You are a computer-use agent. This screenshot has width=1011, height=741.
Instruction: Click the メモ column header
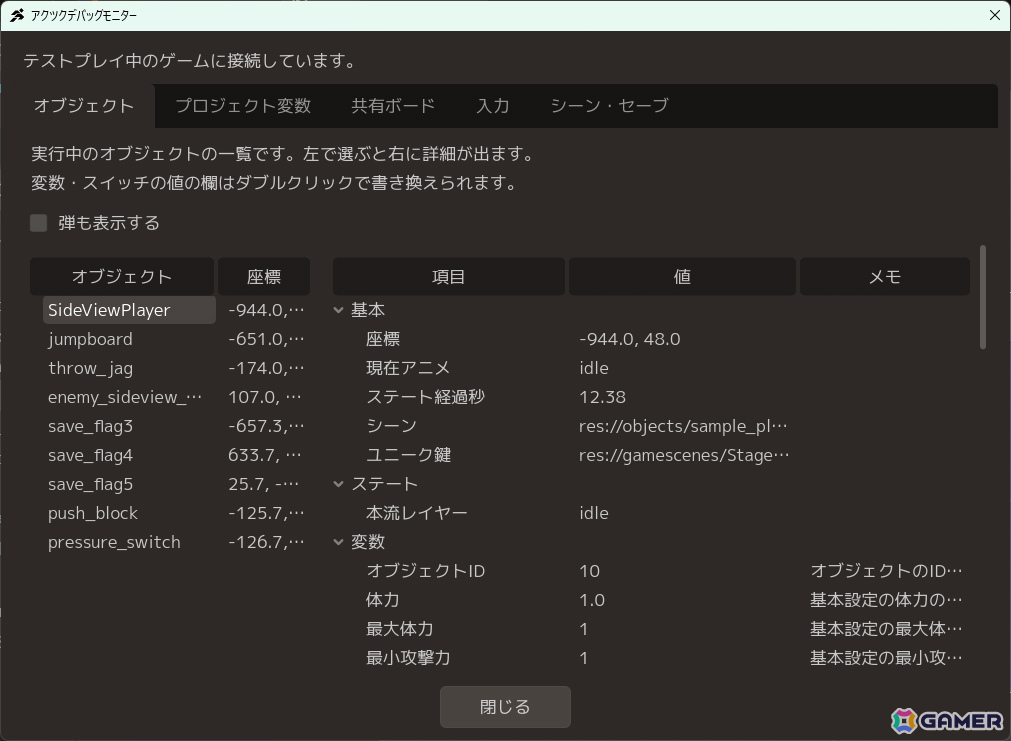click(x=885, y=277)
